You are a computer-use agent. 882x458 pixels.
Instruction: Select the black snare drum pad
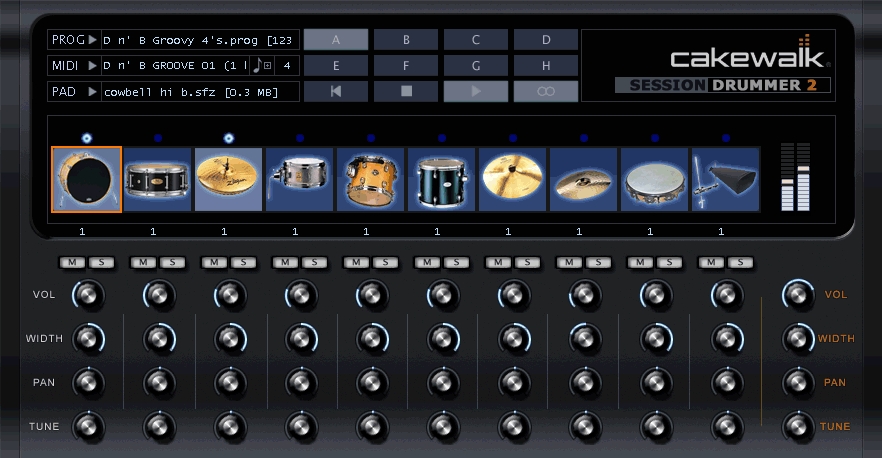158,179
